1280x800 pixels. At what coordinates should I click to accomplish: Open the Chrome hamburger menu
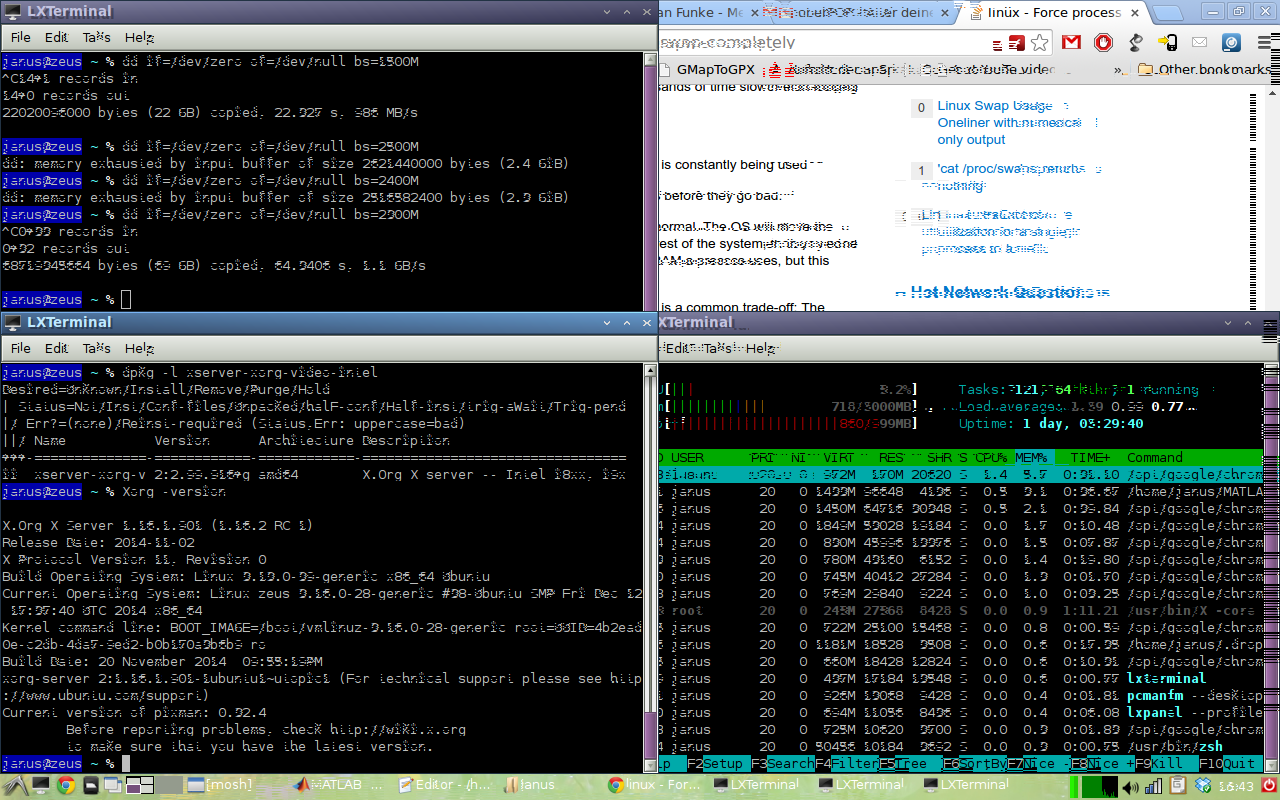coord(1264,43)
